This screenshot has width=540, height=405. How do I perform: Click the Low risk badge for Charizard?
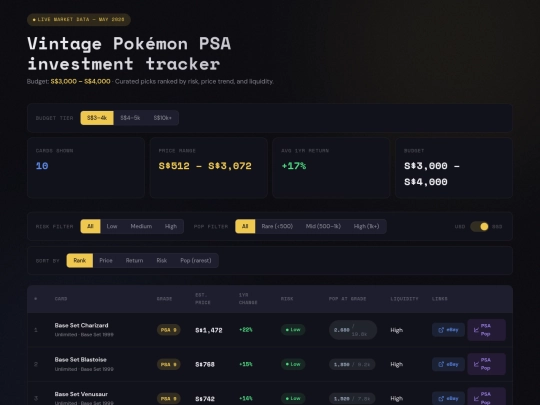pyautogui.click(x=293, y=330)
